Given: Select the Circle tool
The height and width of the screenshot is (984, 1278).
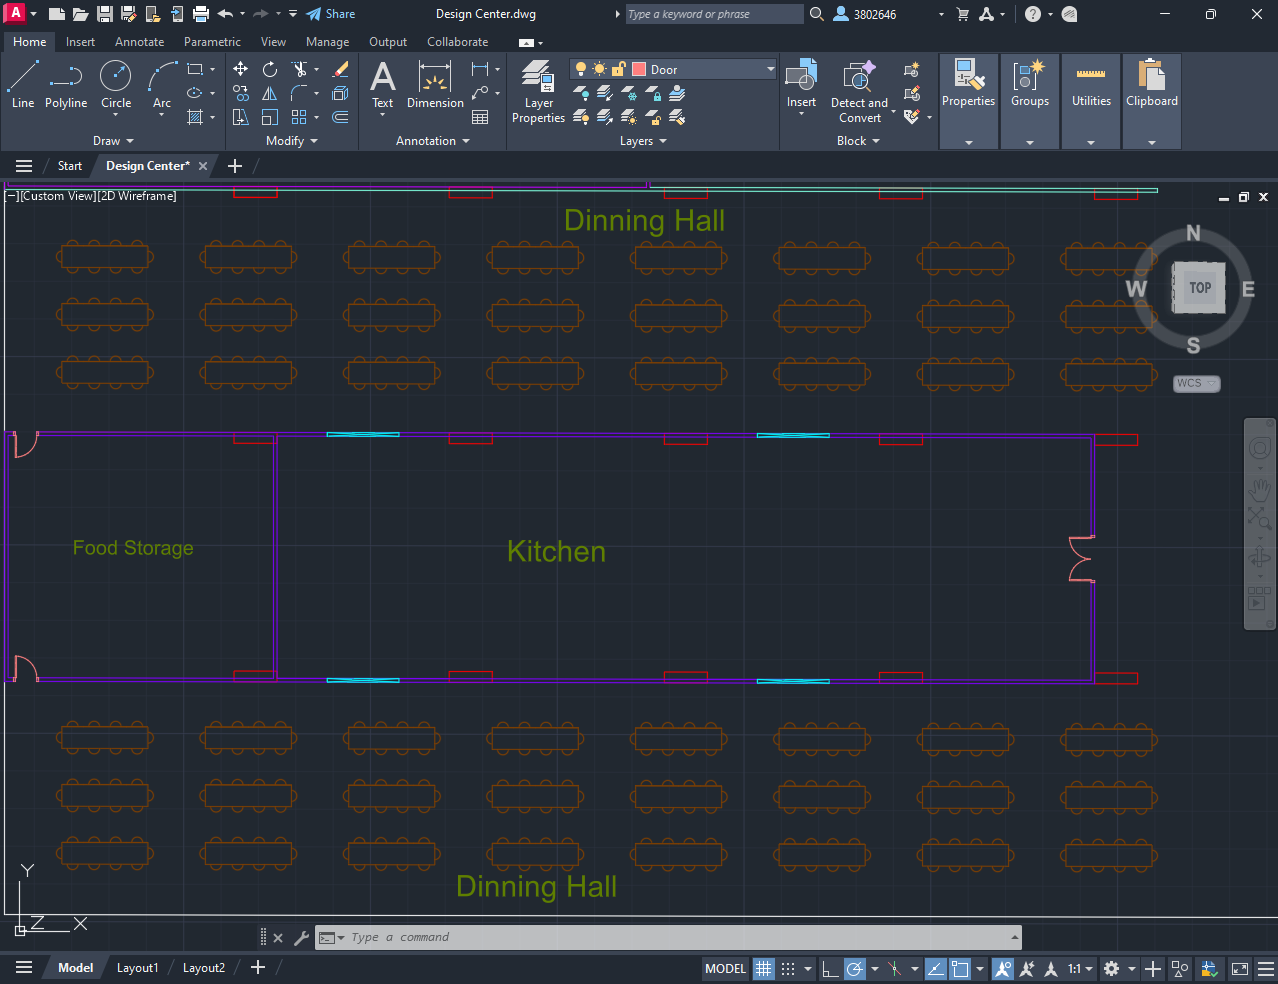Looking at the screenshot, I should pyautogui.click(x=116, y=84).
